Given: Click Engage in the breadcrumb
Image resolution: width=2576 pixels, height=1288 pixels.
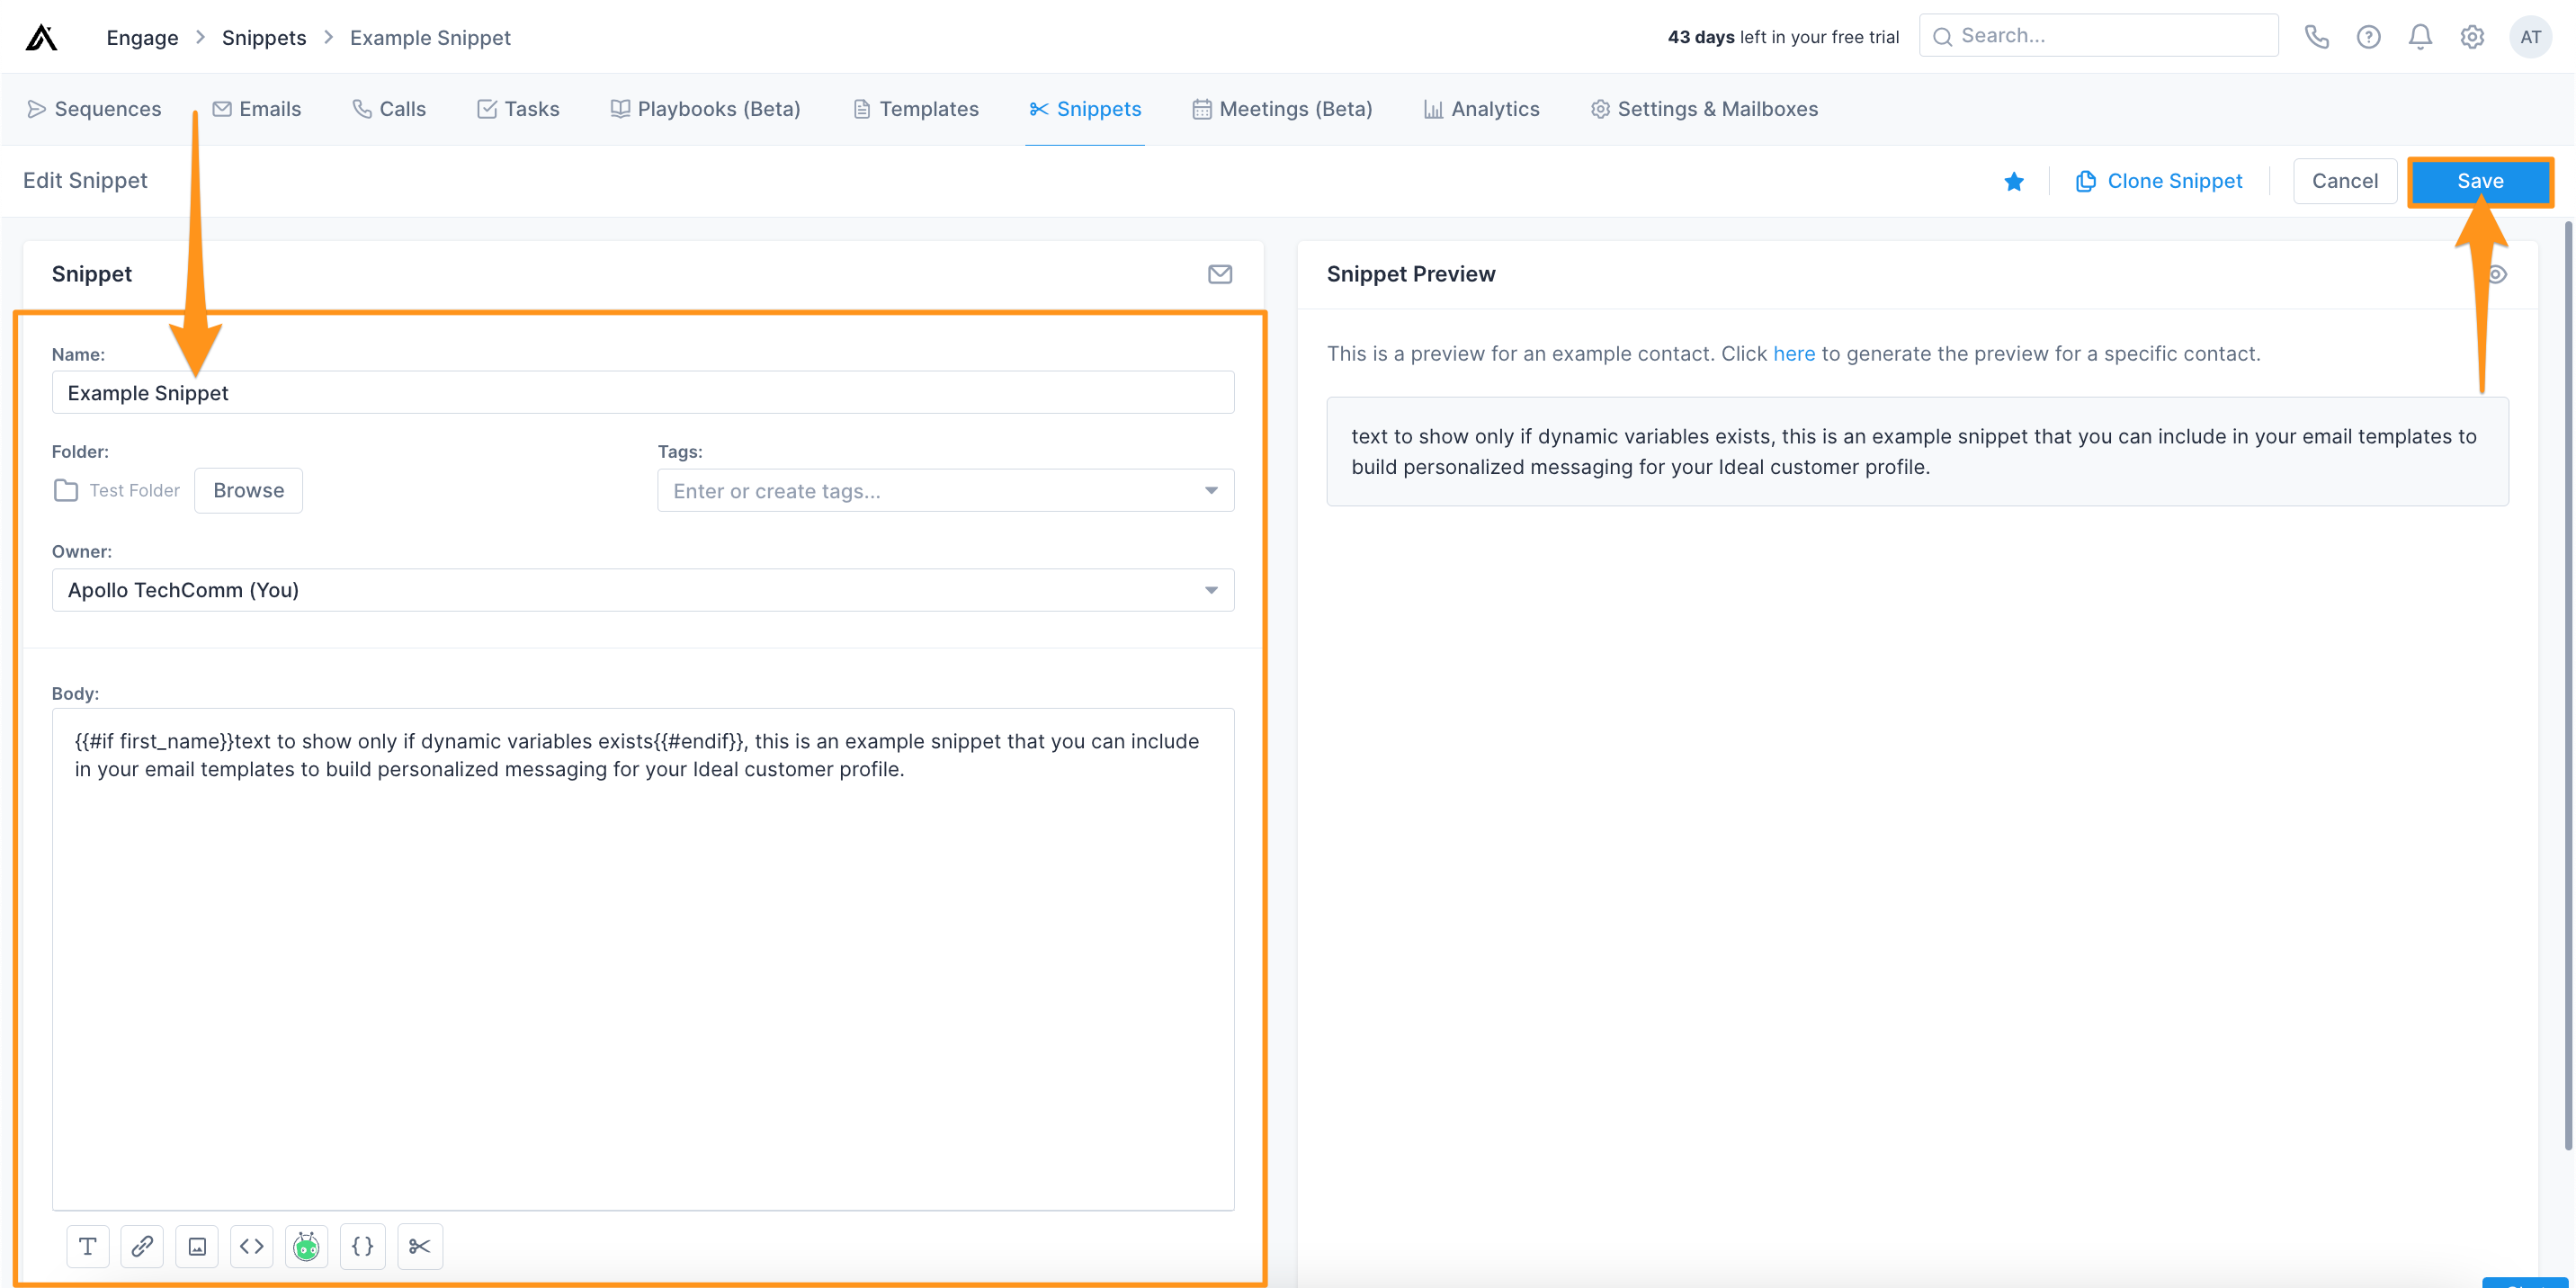Looking at the screenshot, I should (142, 38).
